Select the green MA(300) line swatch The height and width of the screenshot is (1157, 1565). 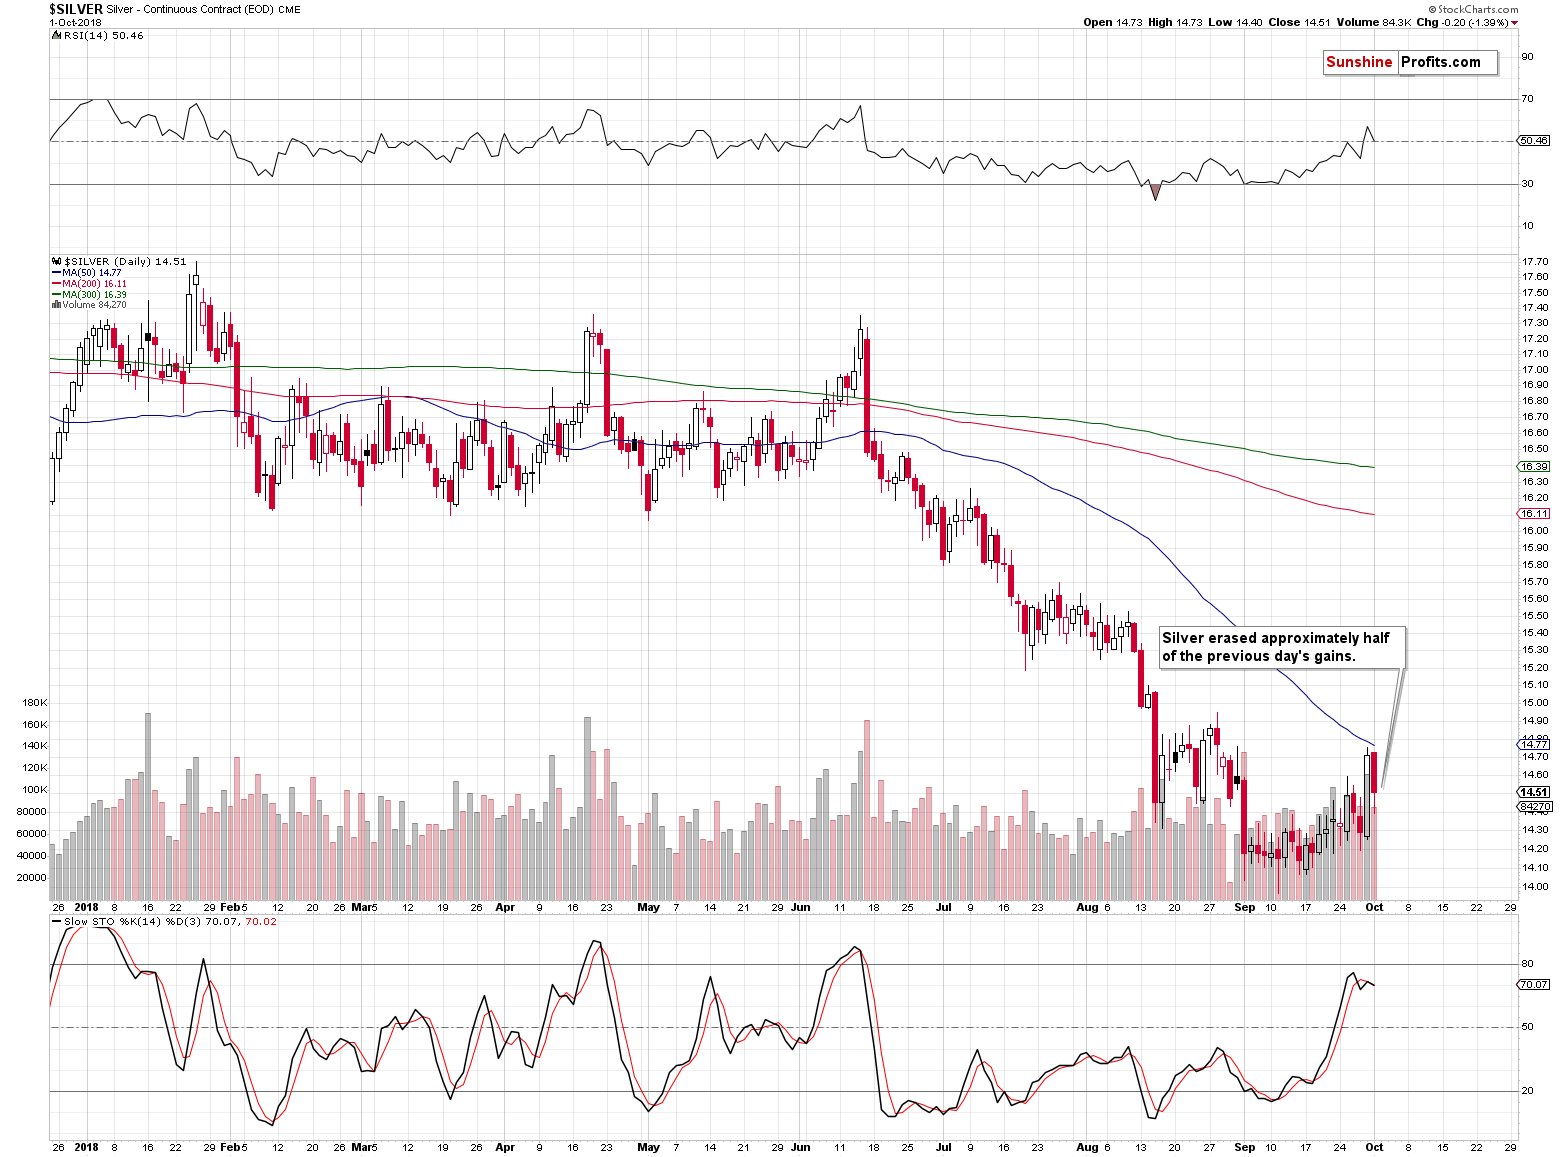point(56,295)
